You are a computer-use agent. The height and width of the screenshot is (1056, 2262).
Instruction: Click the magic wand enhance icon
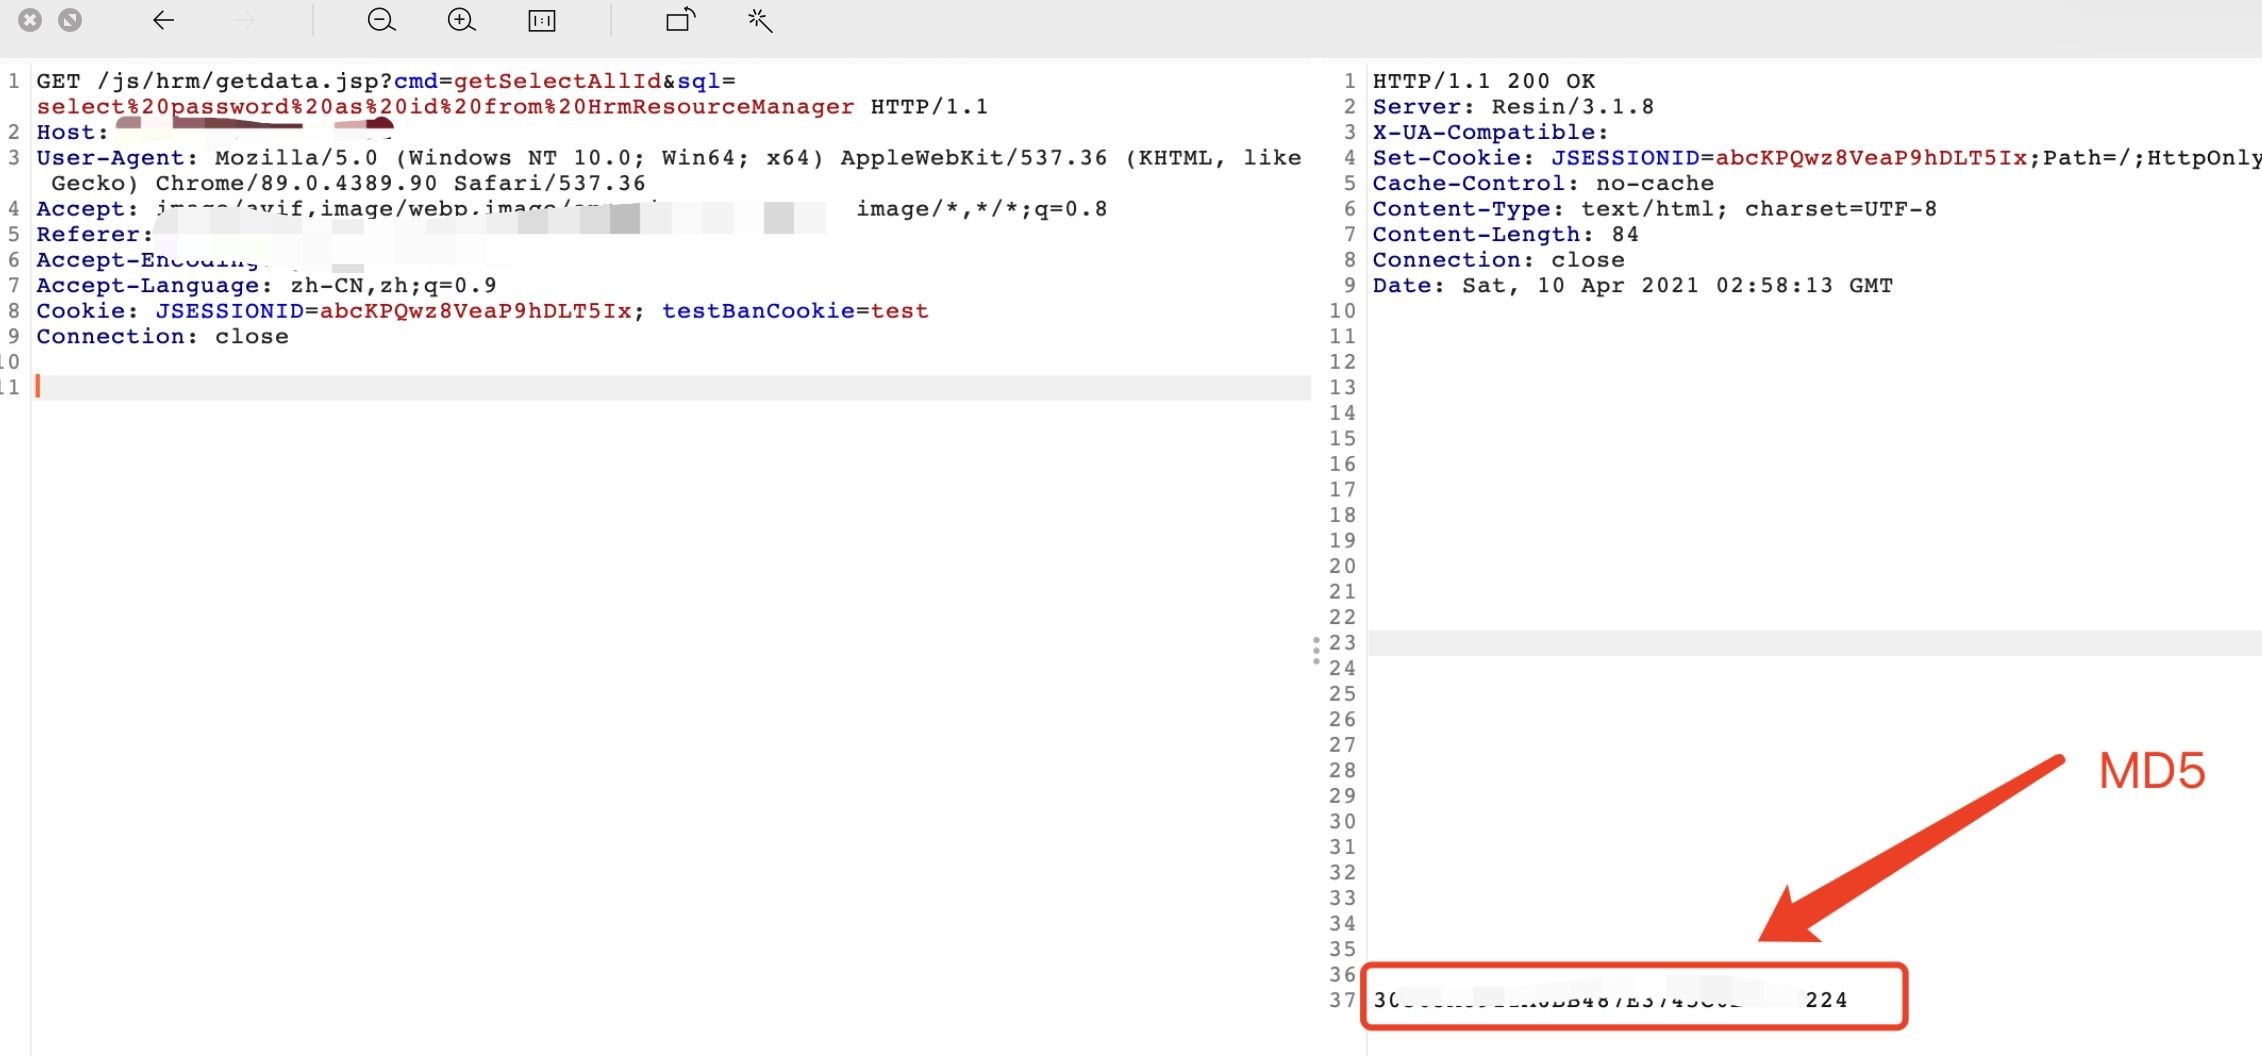tap(760, 20)
